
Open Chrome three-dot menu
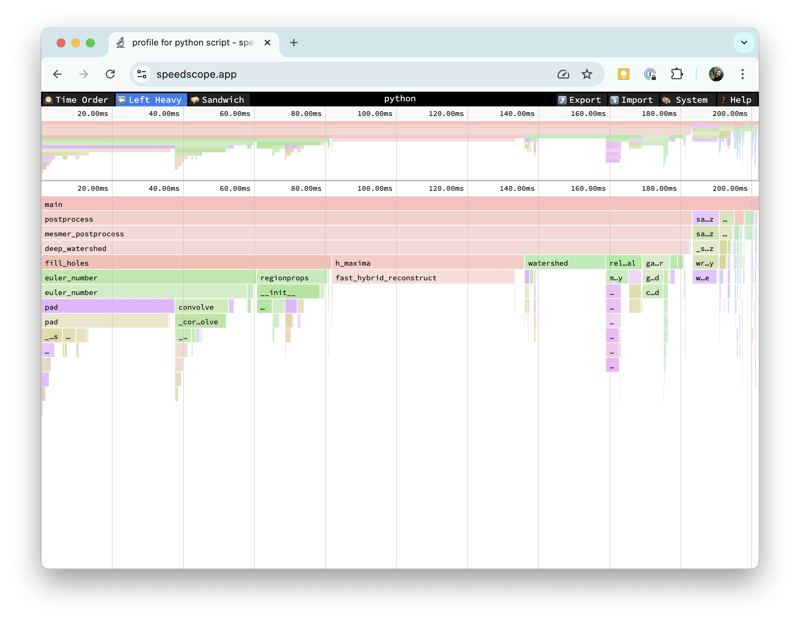[742, 74]
